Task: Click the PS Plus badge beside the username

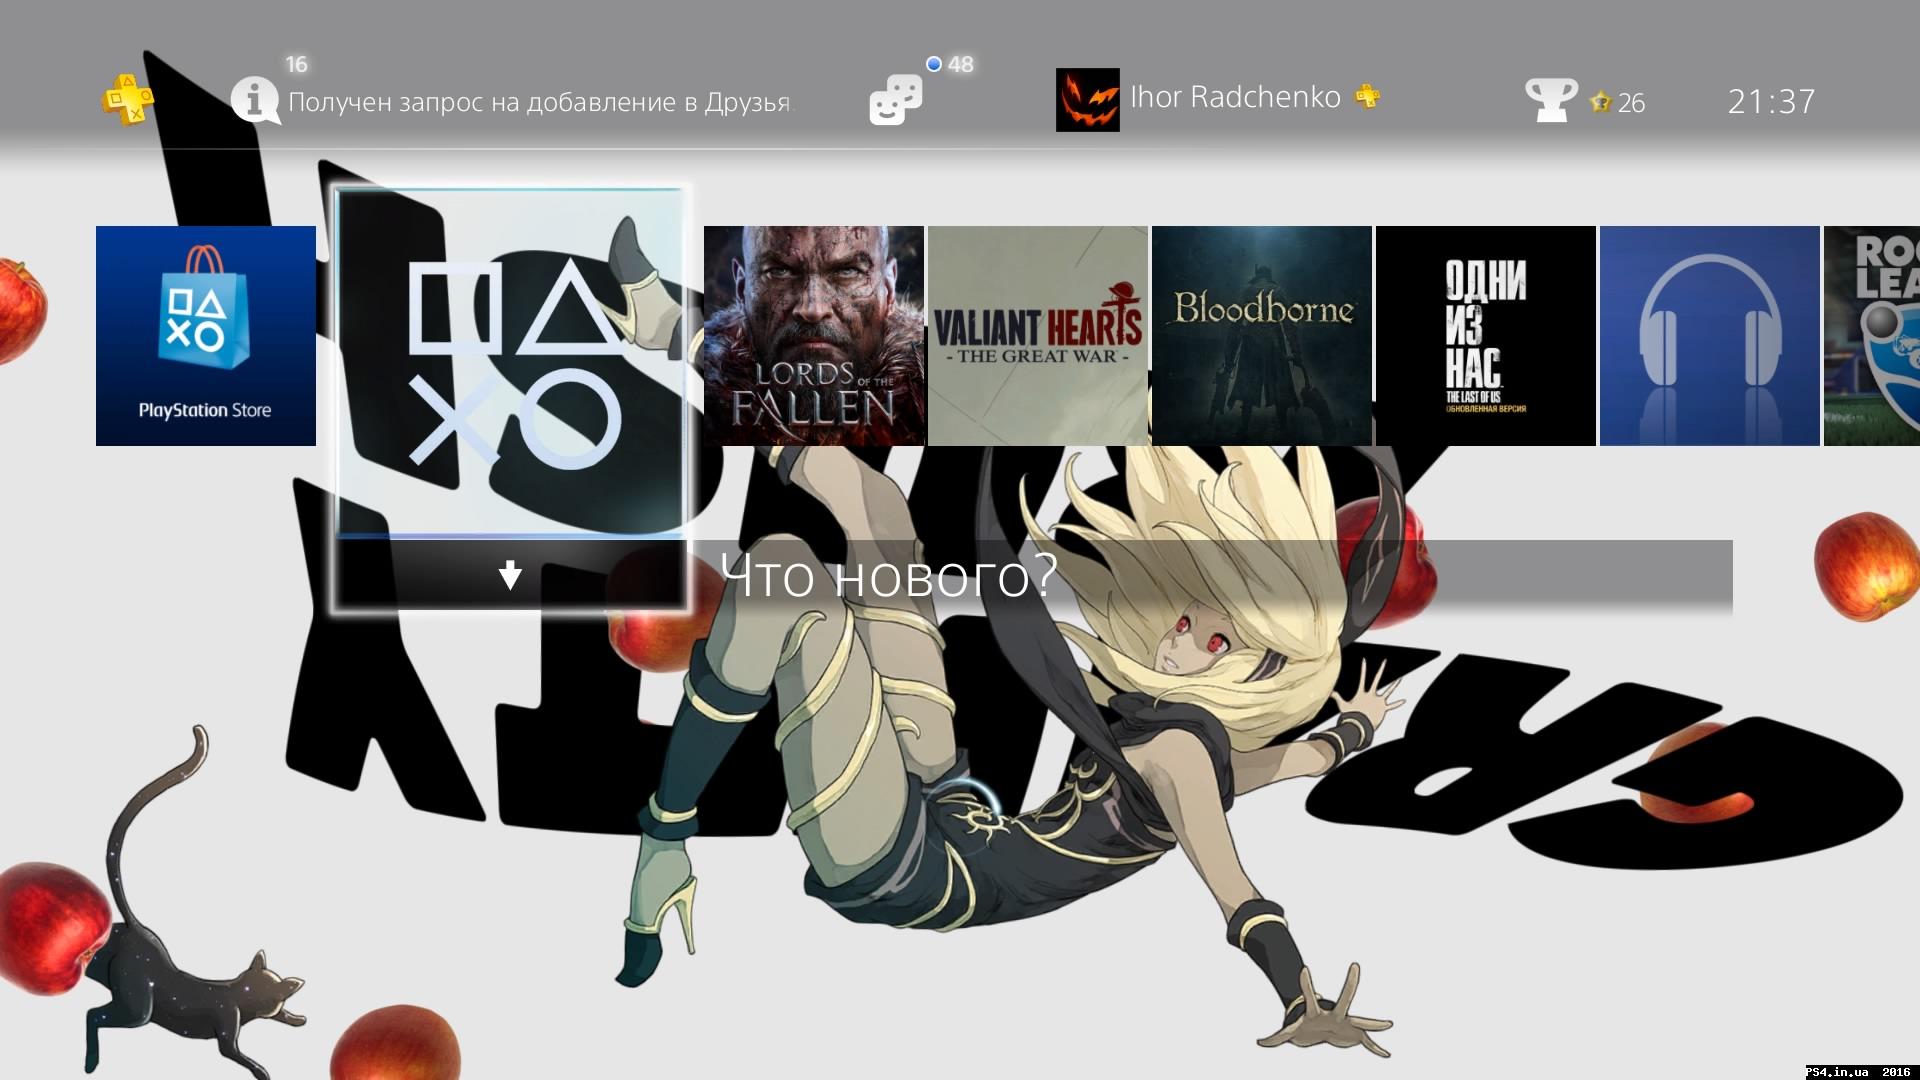Action: pos(1367,96)
